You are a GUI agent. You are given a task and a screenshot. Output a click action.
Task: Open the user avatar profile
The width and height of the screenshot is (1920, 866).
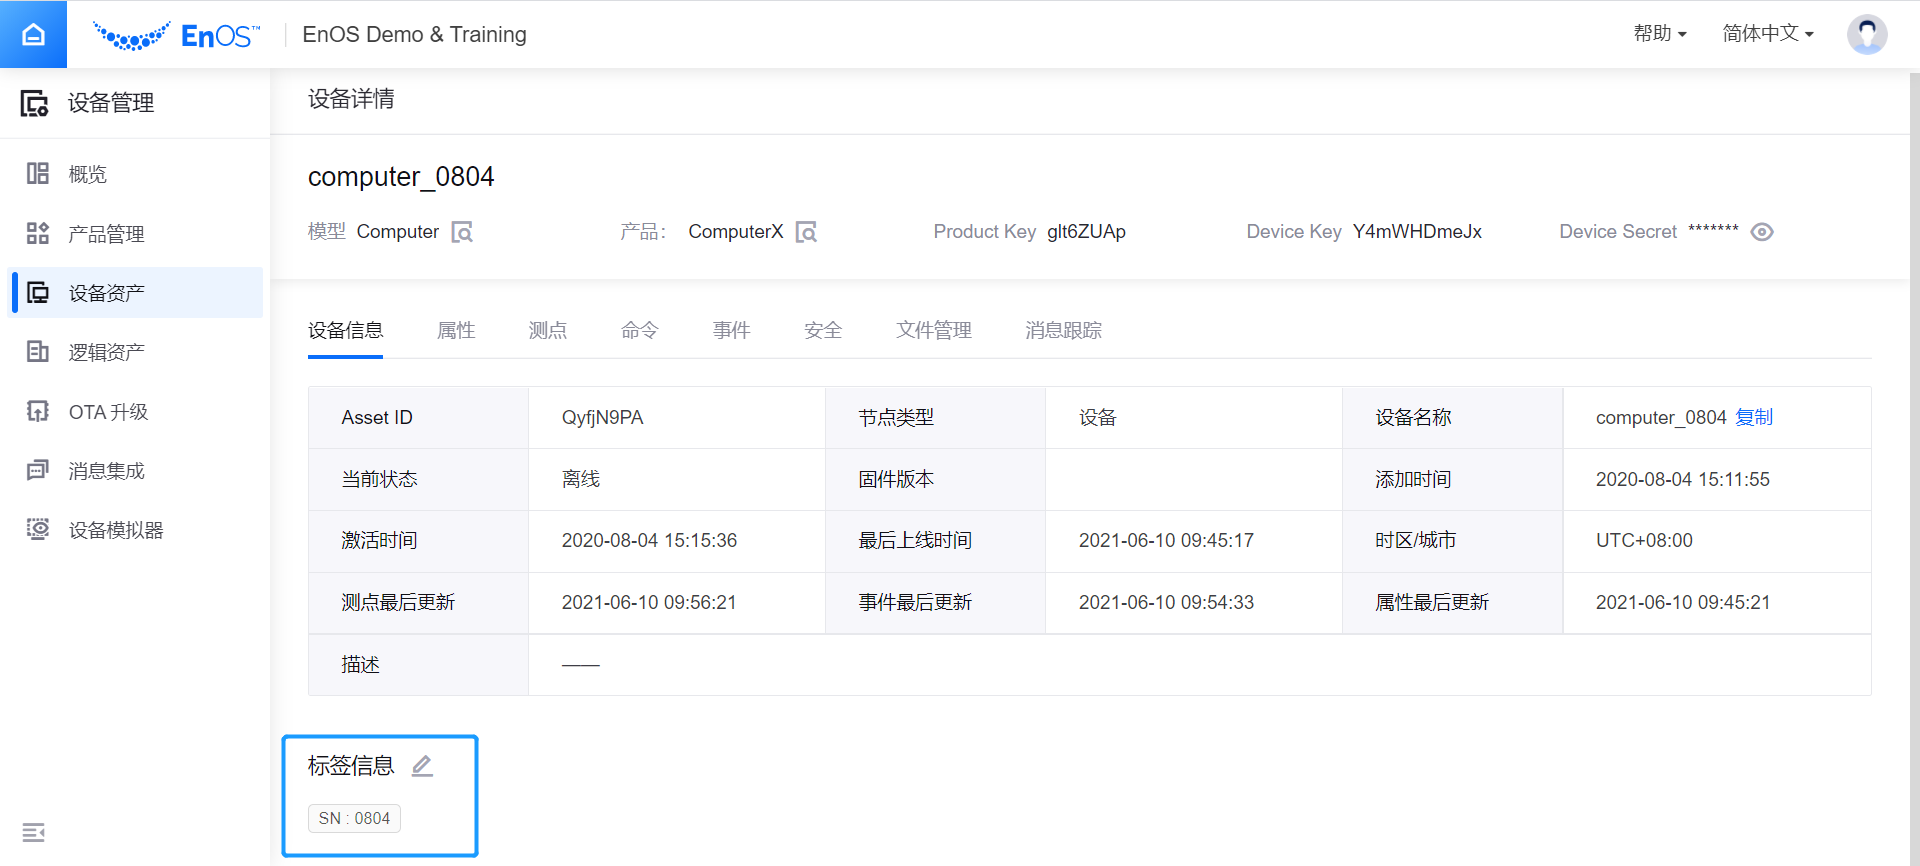pyautogui.click(x=1866, y=34)
